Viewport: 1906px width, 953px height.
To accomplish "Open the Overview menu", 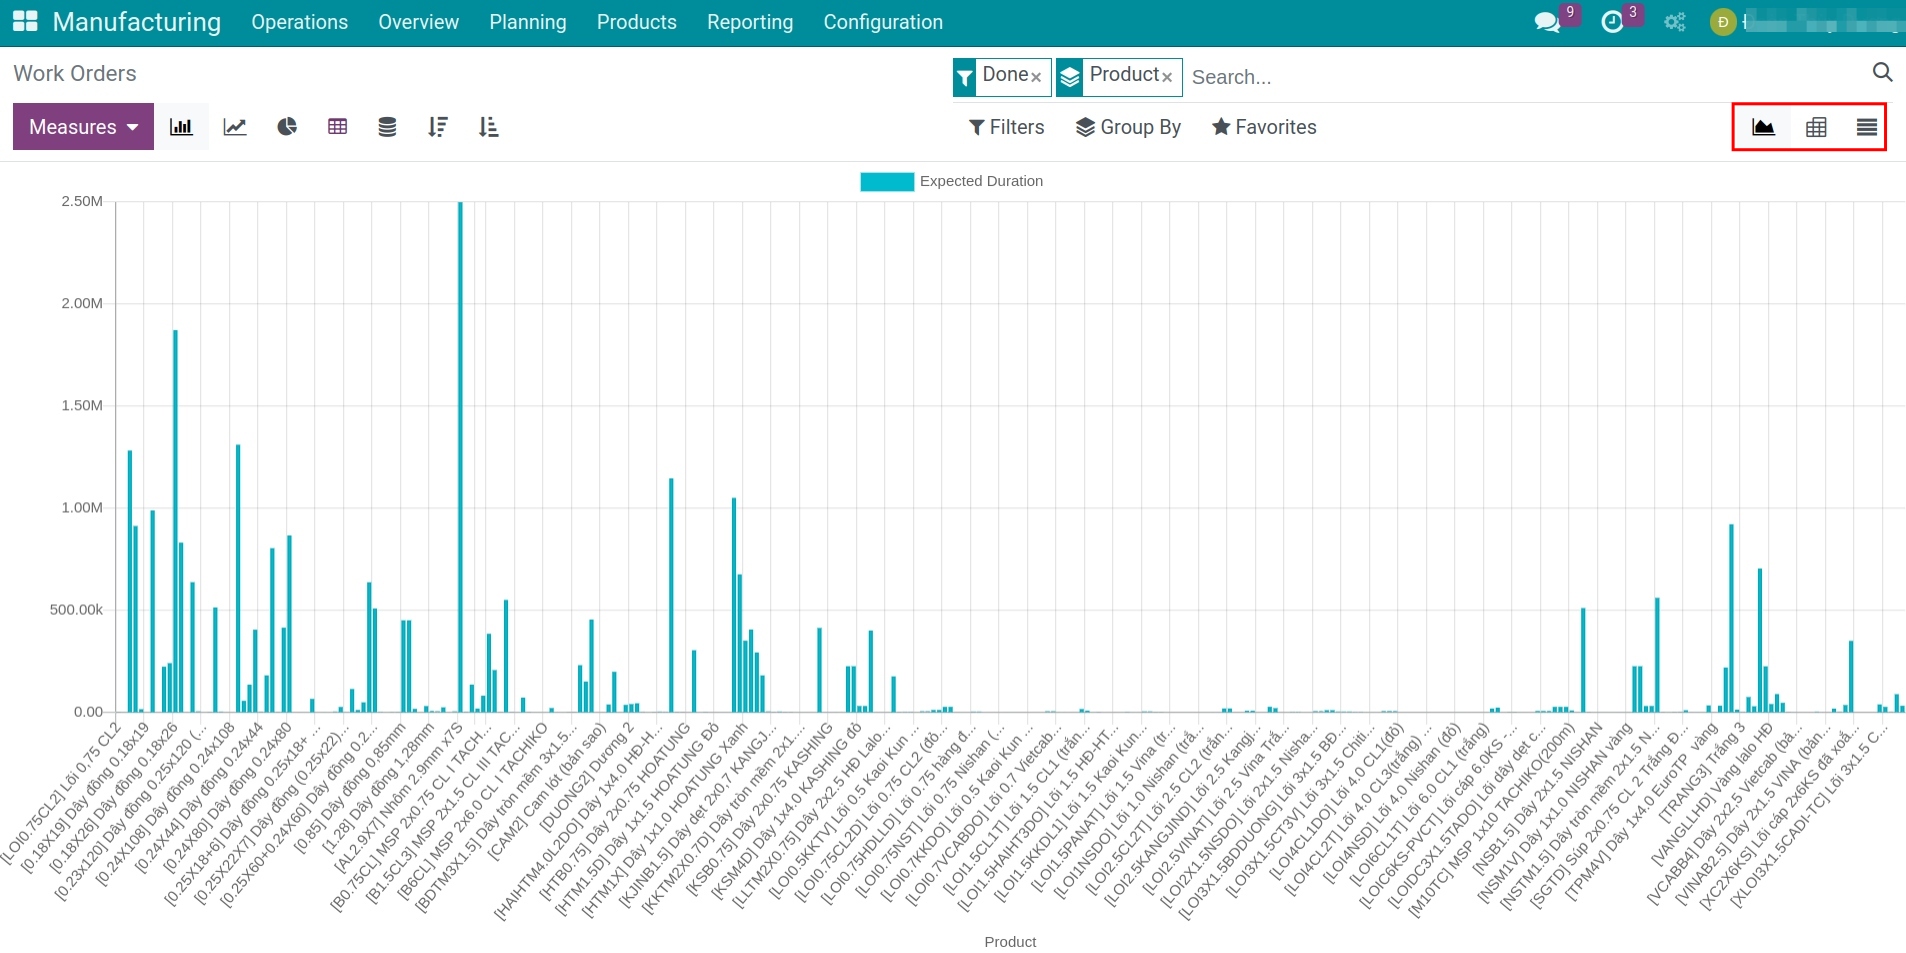I will [418, 22].
